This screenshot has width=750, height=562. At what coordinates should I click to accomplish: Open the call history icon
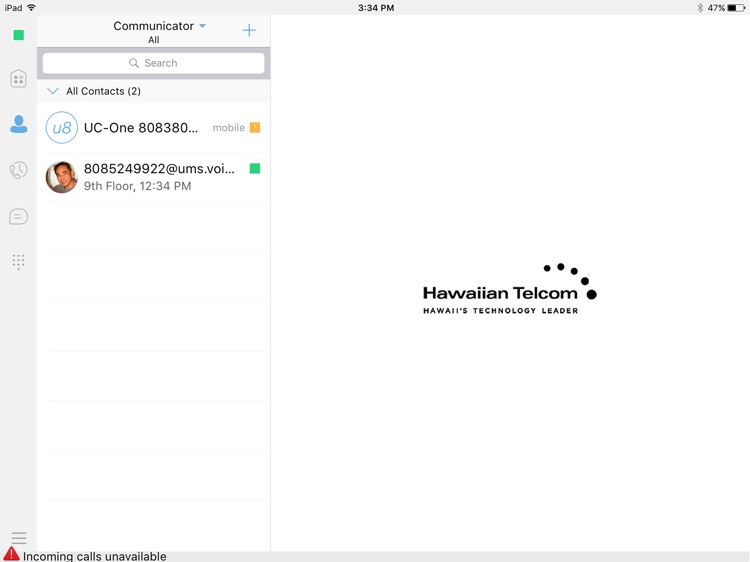point(18,170)
